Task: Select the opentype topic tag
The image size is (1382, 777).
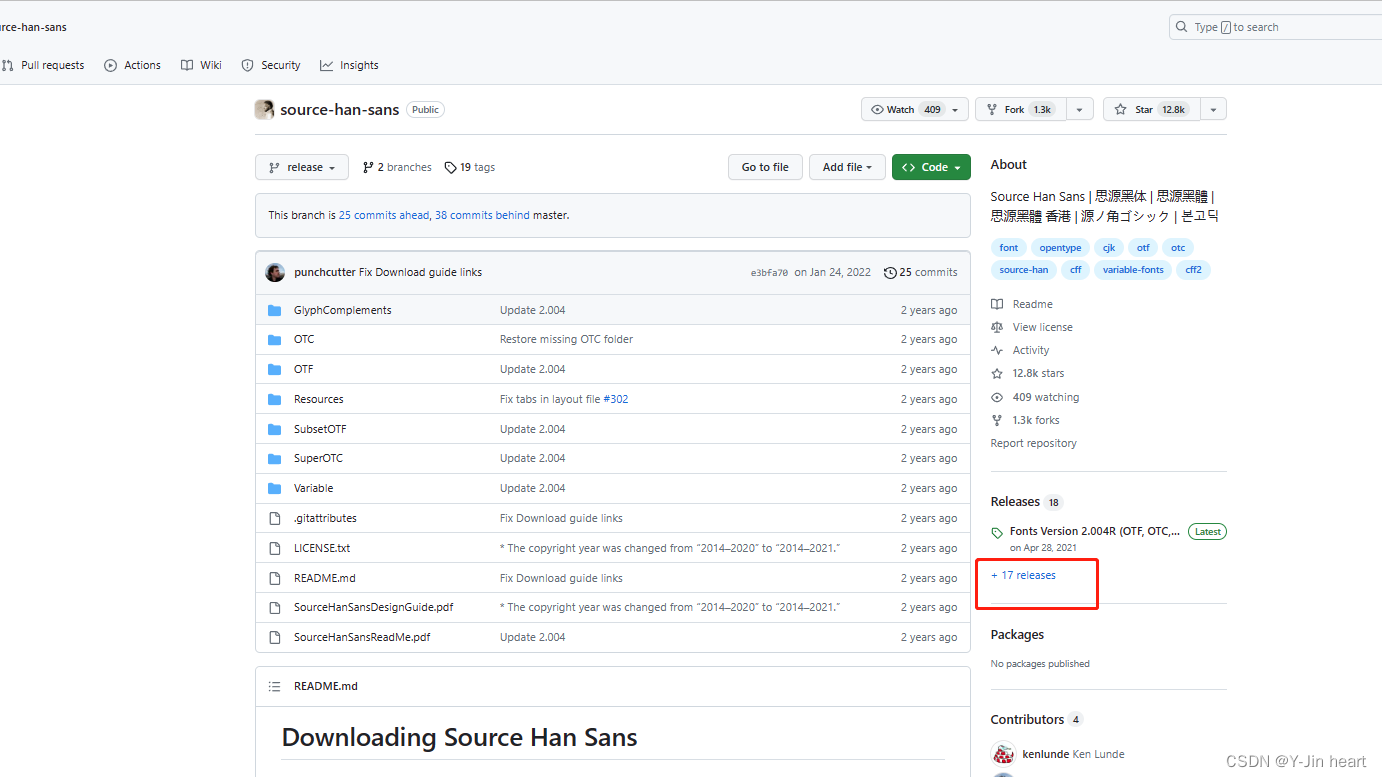Action: coord(1060,248)
